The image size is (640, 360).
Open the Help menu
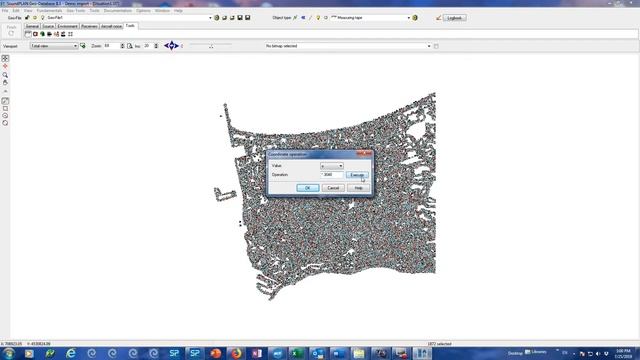(x=178, y=11)
